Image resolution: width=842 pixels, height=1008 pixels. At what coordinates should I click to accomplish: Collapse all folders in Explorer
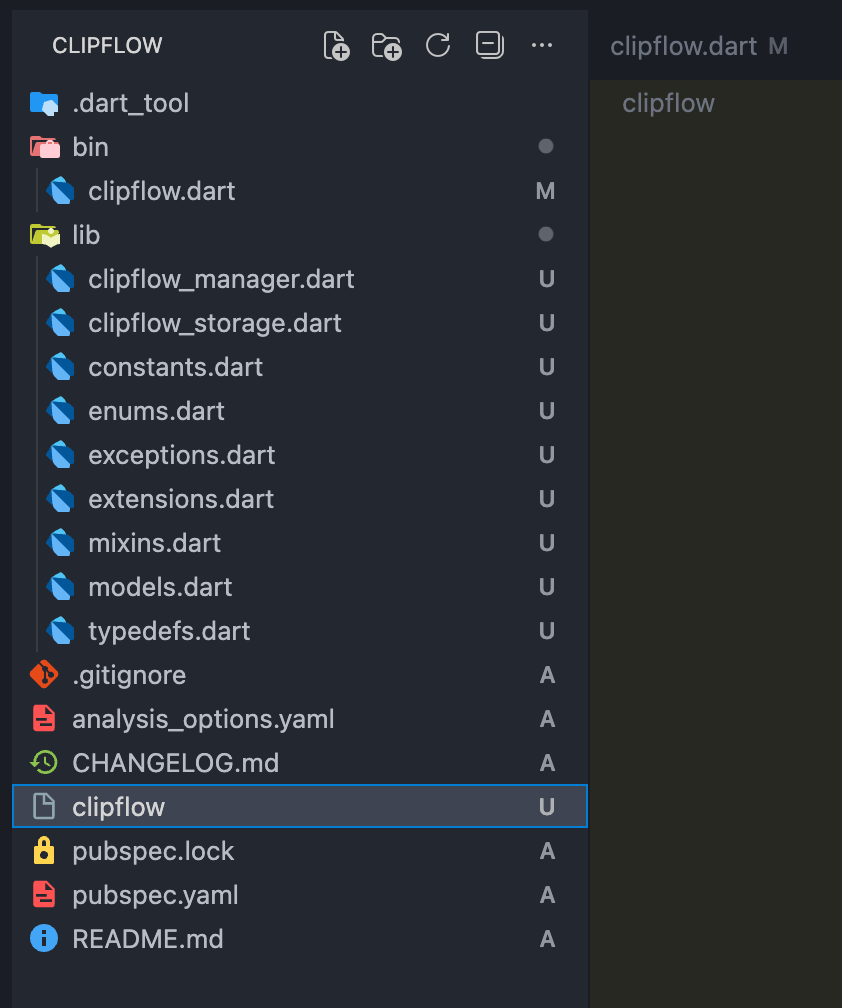click(489, 46)
